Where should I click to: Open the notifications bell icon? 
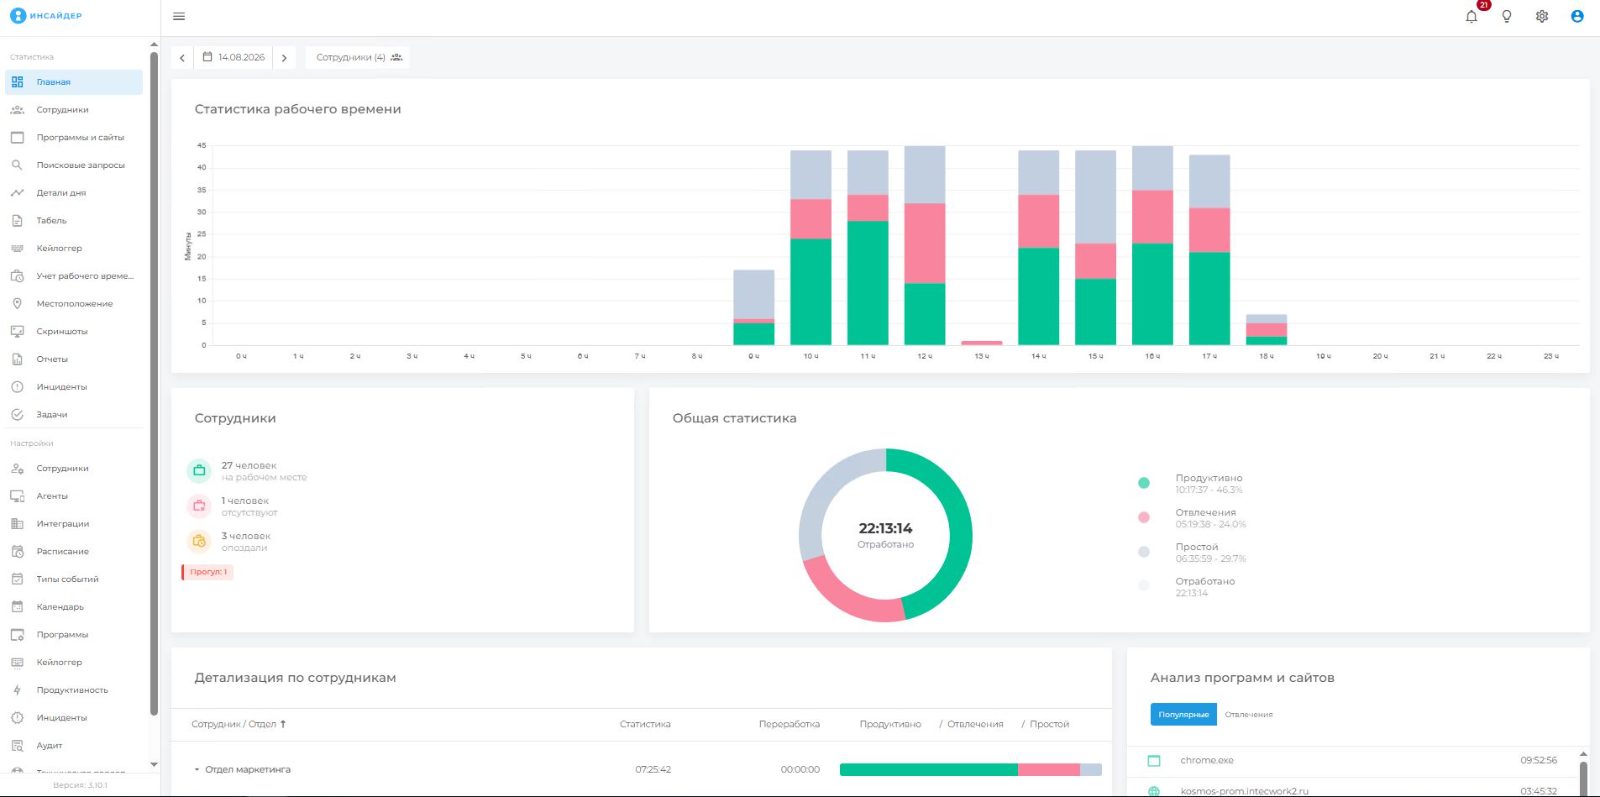(1471, 16)
